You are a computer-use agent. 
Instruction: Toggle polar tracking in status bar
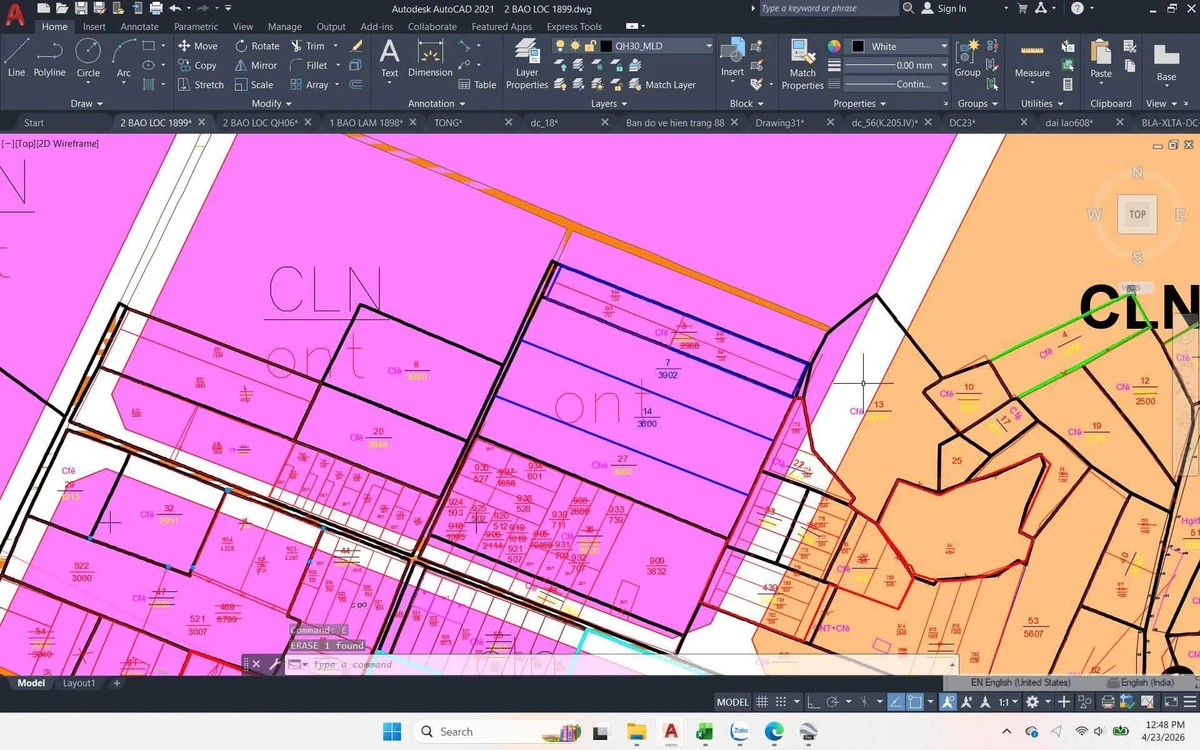(x=834, y=702)
